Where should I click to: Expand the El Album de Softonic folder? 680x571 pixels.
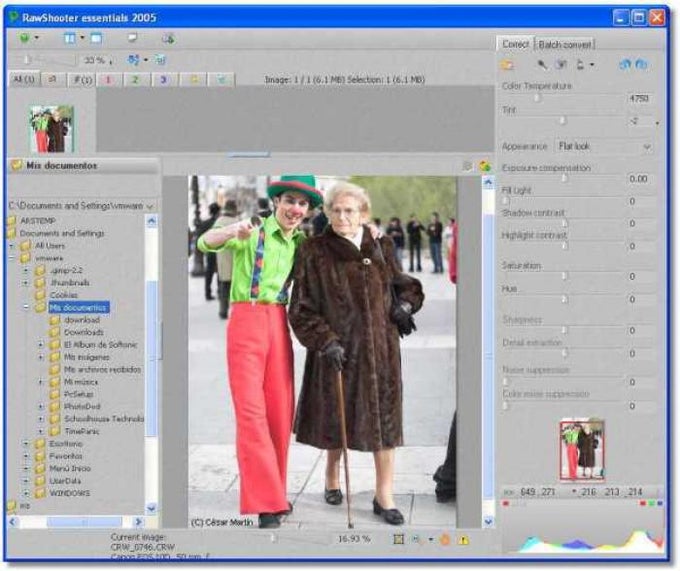(40, 345)
